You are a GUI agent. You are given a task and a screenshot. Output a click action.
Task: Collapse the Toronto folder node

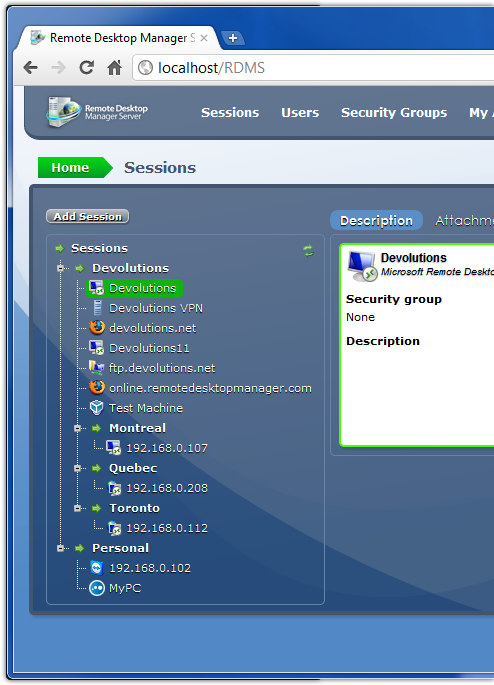tap(77, 508)
